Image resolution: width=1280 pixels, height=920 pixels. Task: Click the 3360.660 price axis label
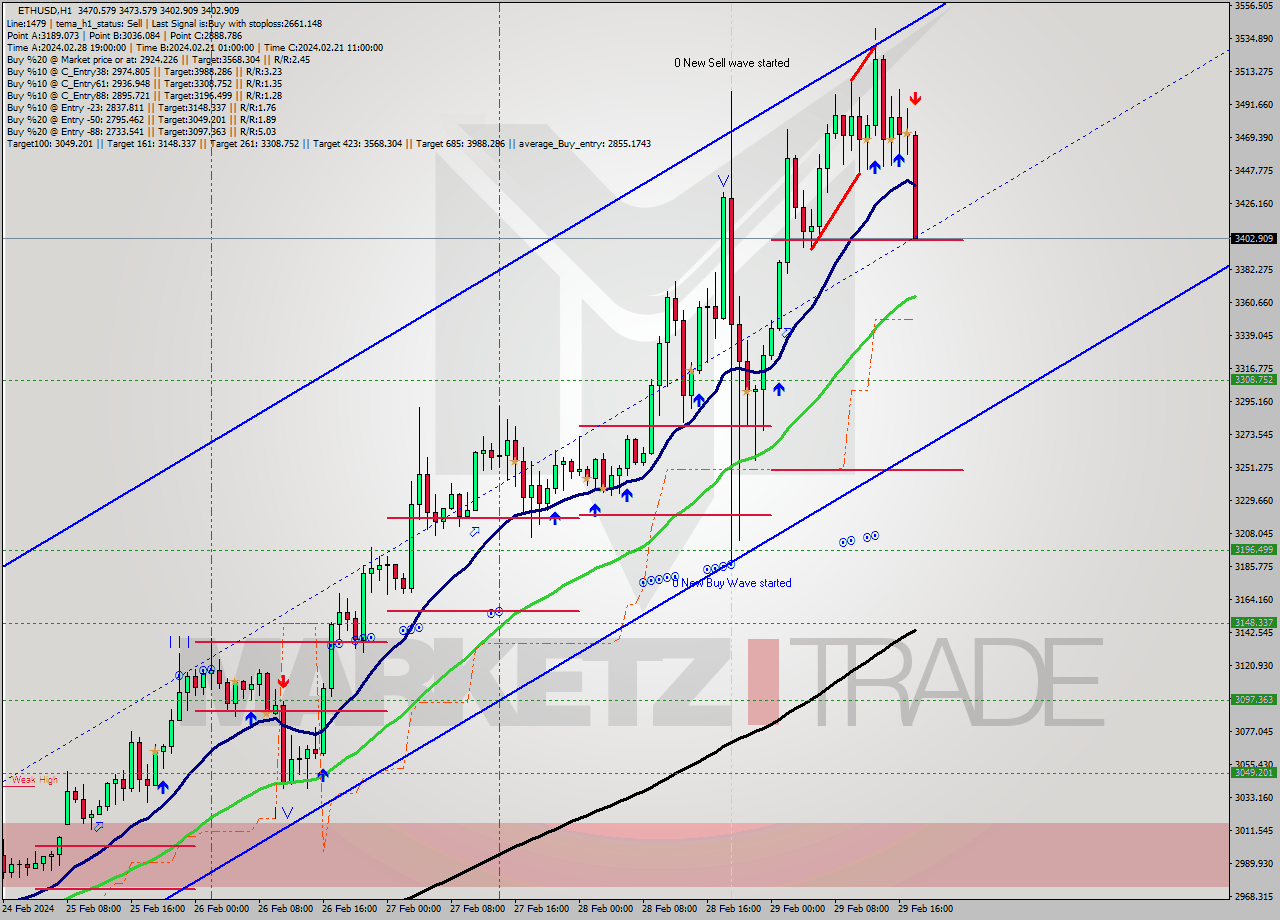tap(1254, 302)
